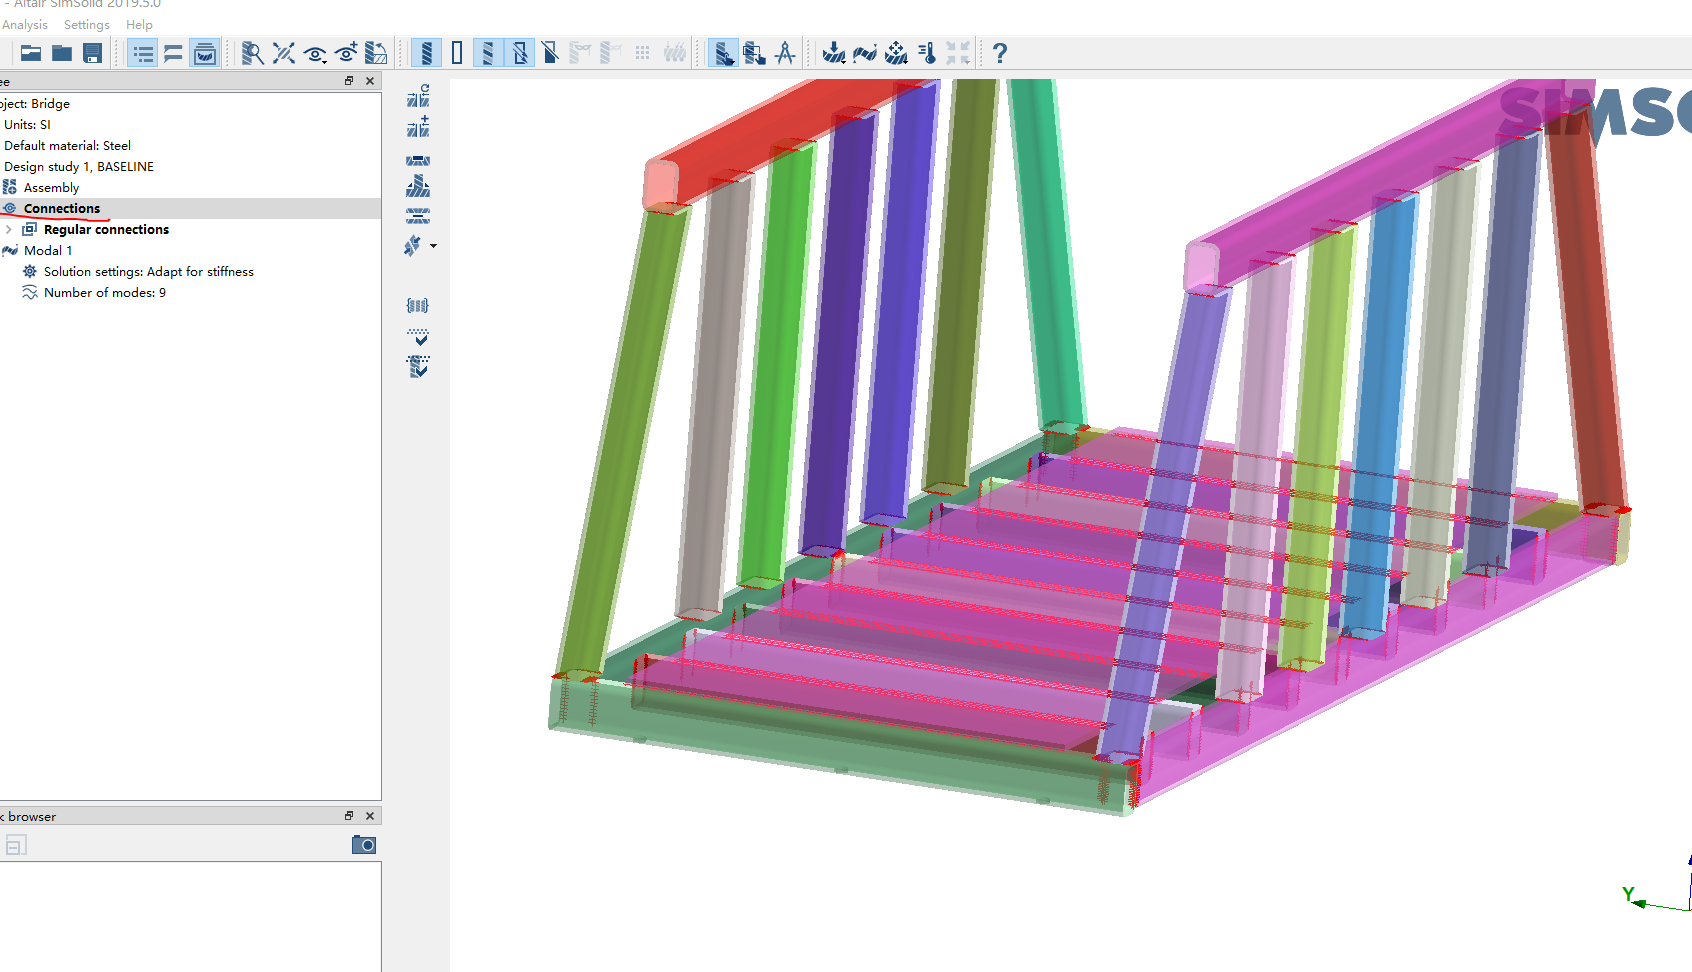Click the zoom magnifier tool icon

pos(252,53)
